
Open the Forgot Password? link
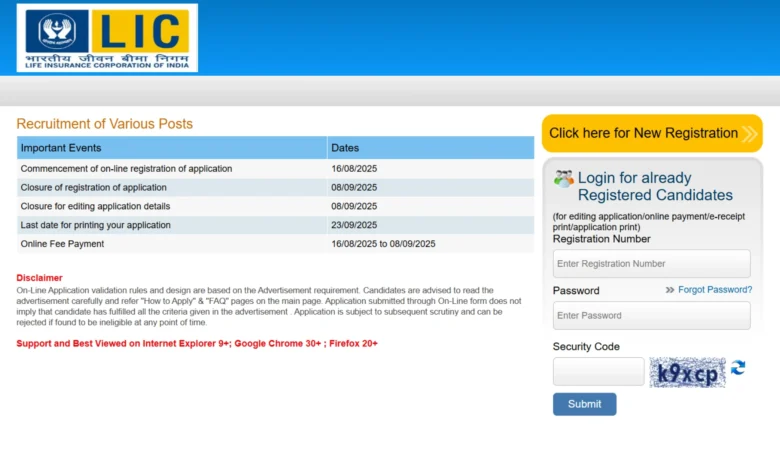pos(714,290)
